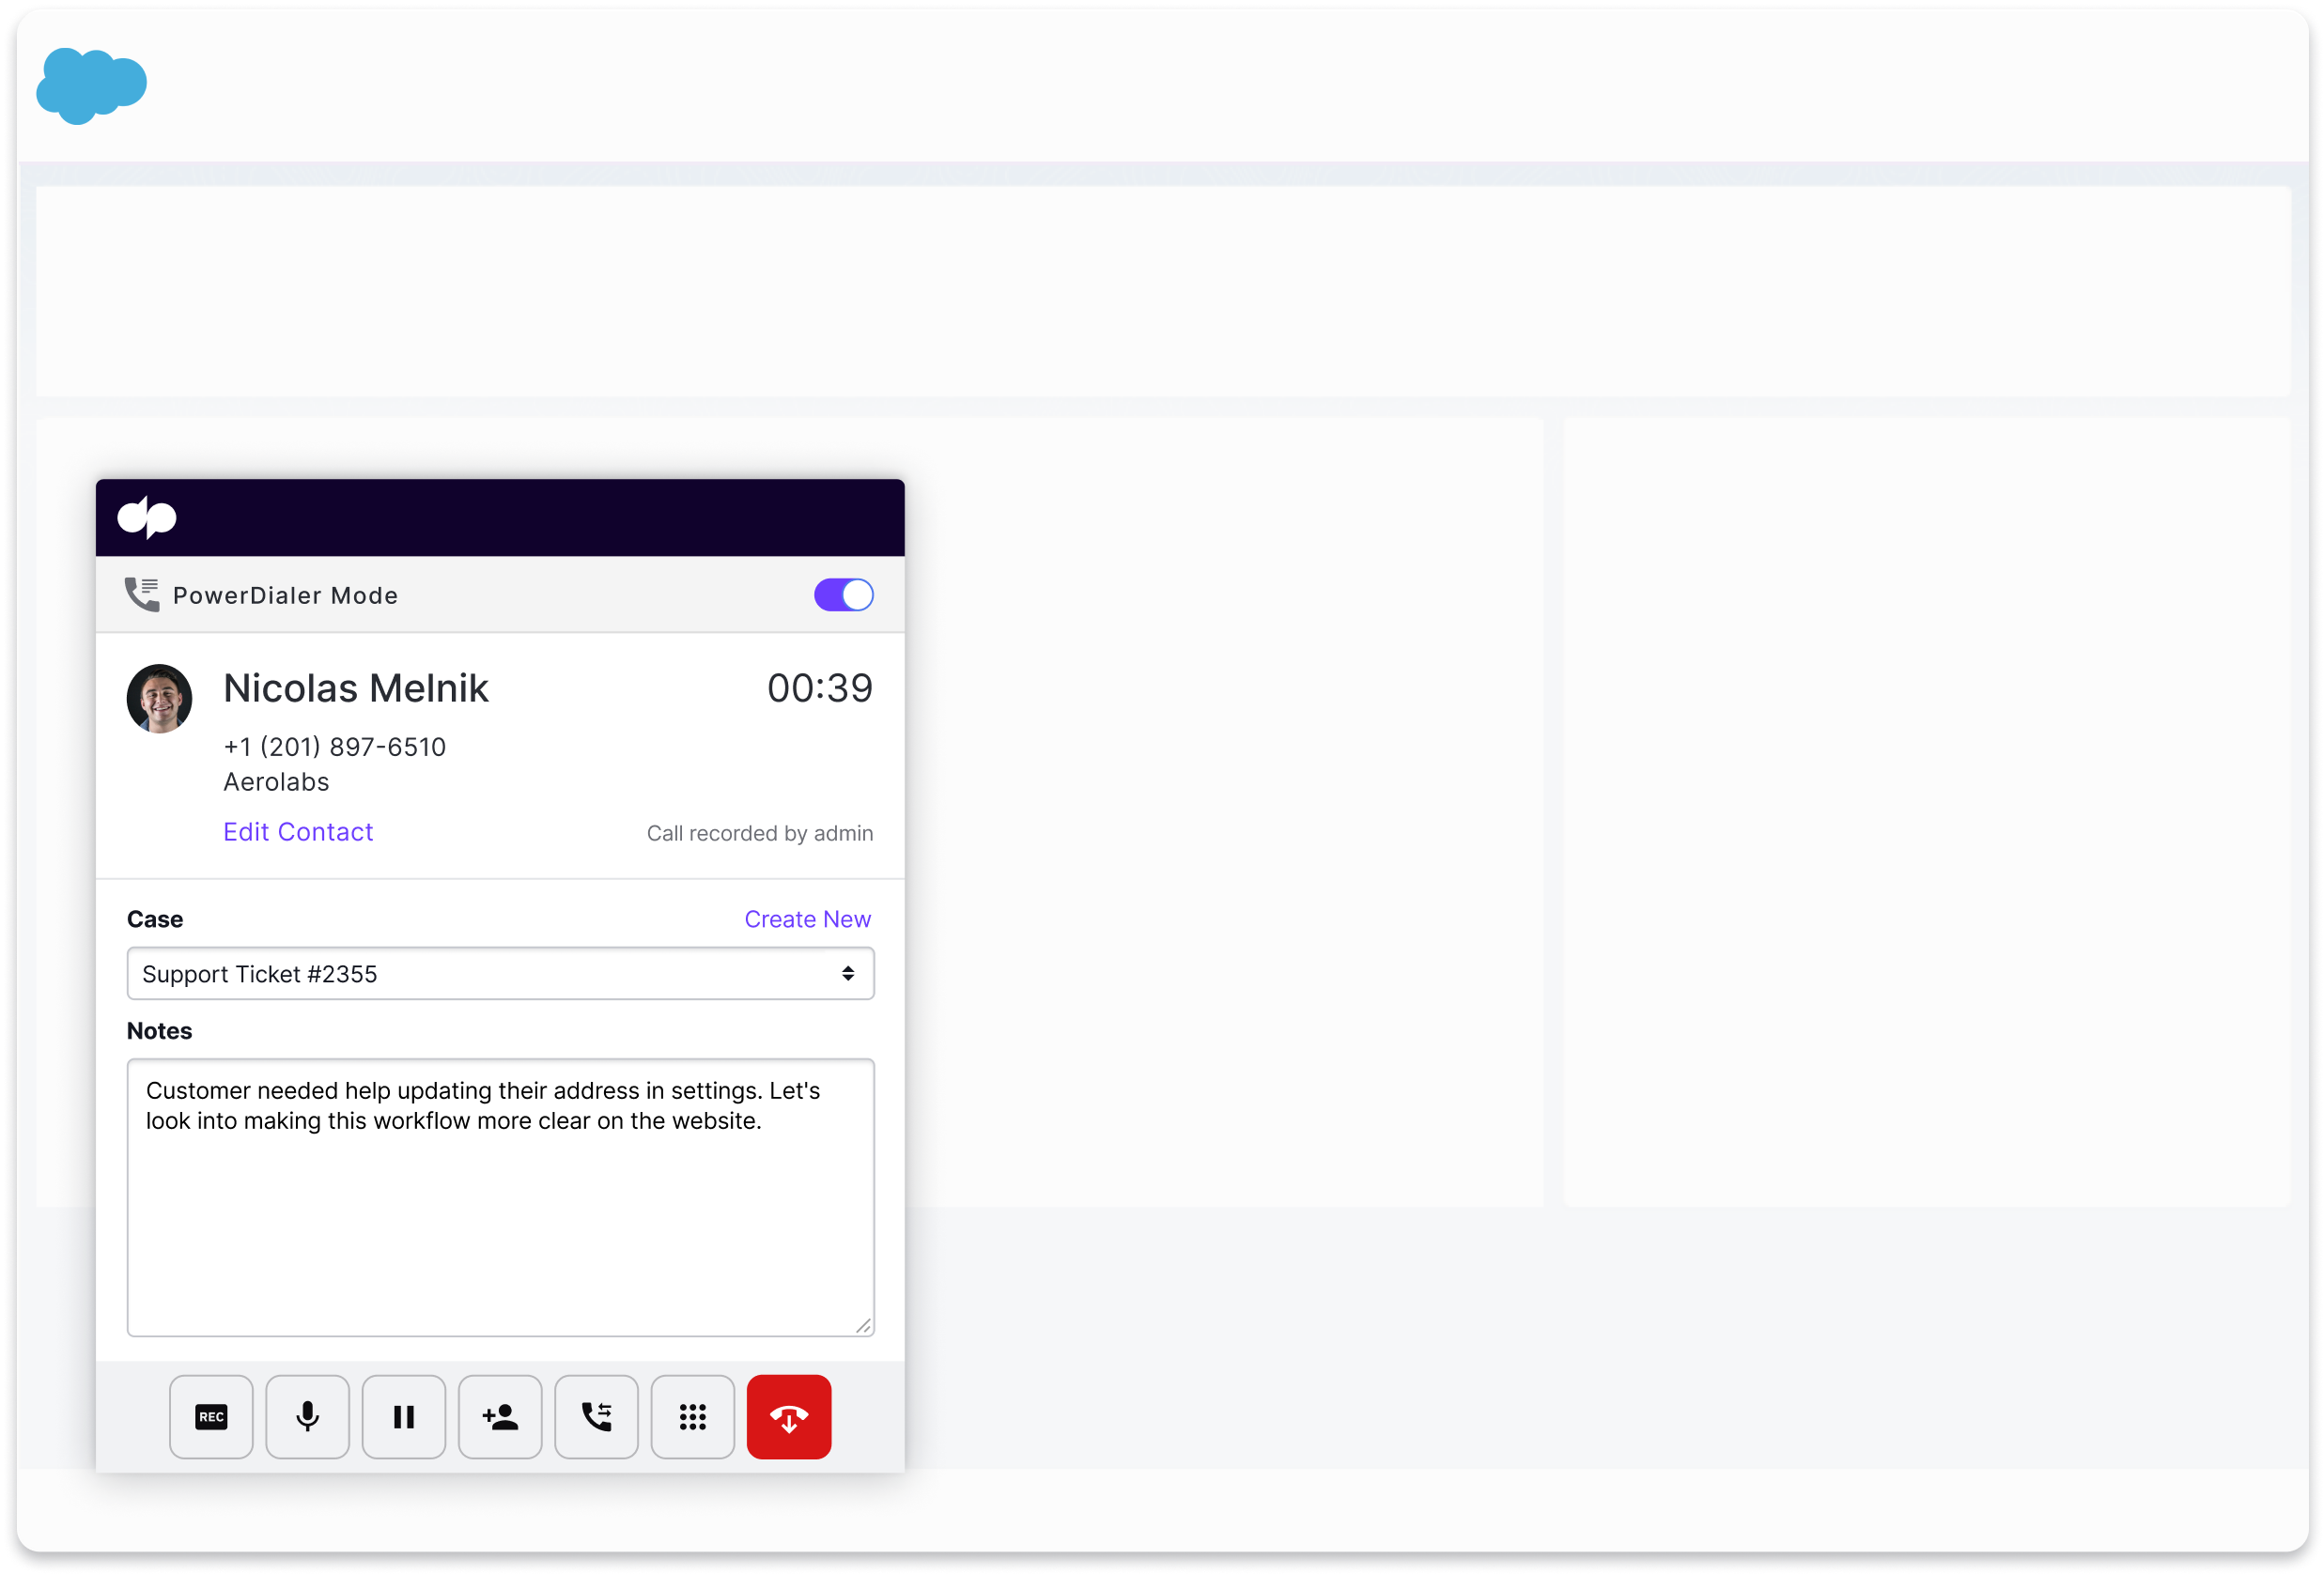The image size is (2324, 1574).
Task: Add a participant to the call
Action: coord(499,1416)
